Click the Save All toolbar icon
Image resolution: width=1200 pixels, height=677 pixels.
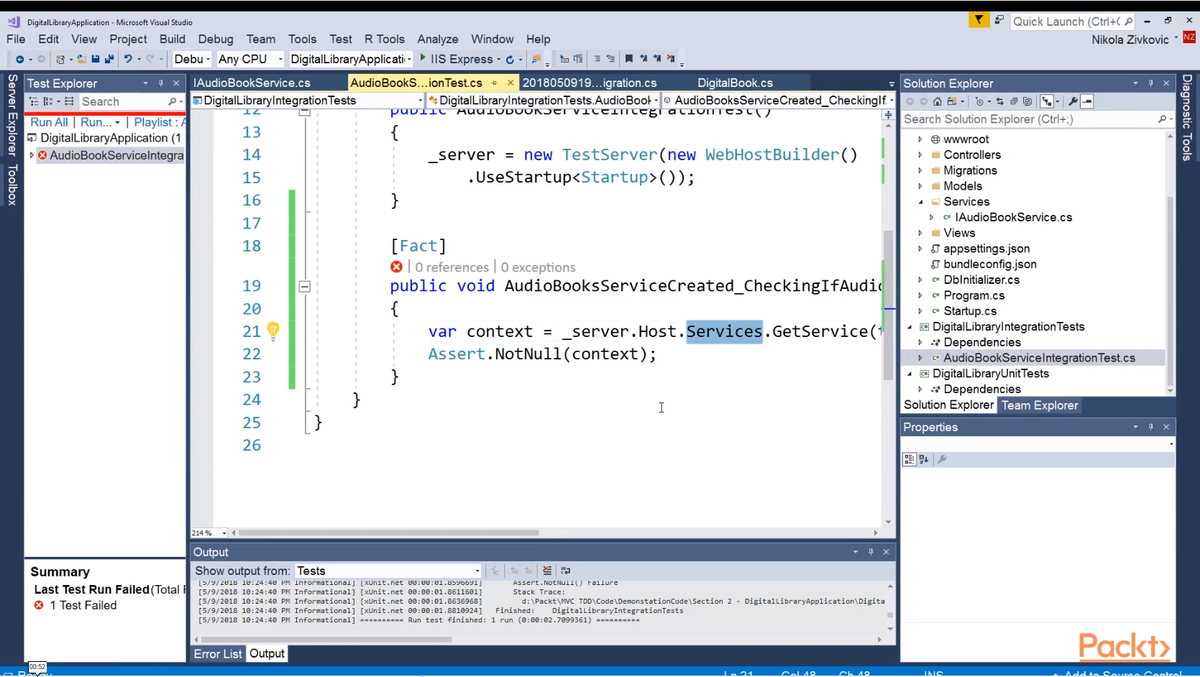click(x=108, y=59)
